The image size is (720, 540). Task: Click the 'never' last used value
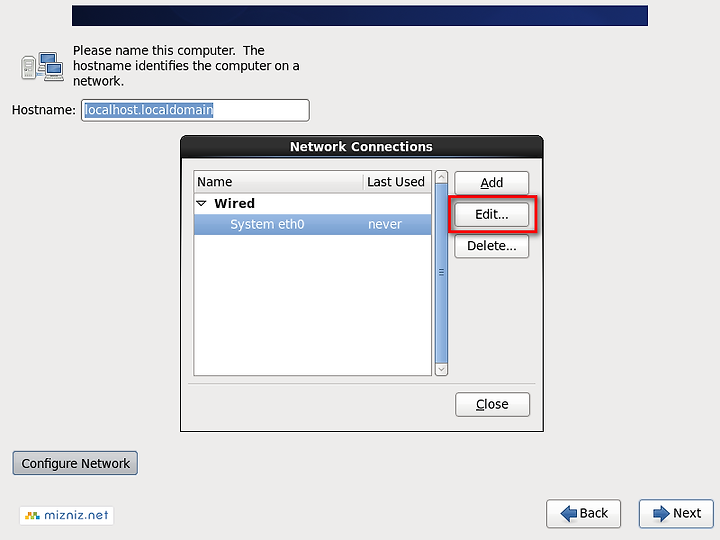385,224
